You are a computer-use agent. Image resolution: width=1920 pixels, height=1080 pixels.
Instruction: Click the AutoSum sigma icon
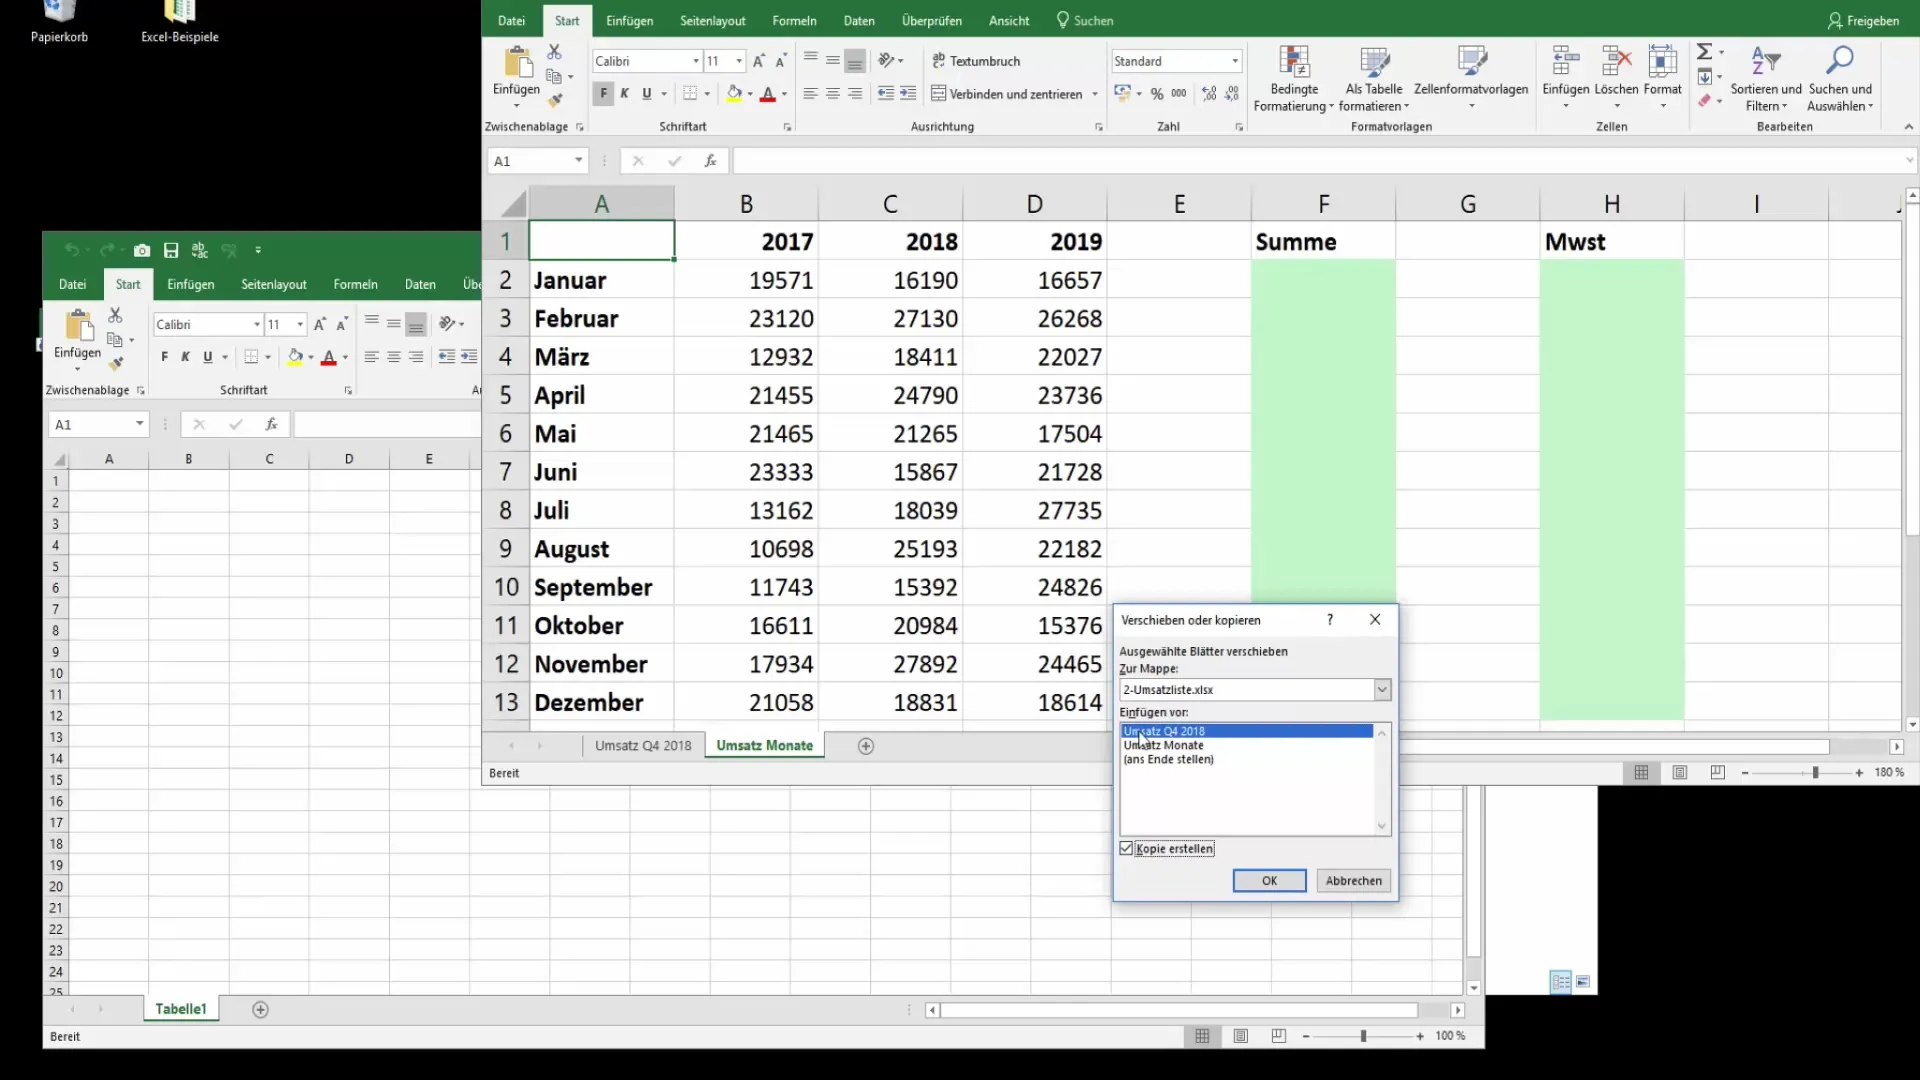click(1705, 51)
